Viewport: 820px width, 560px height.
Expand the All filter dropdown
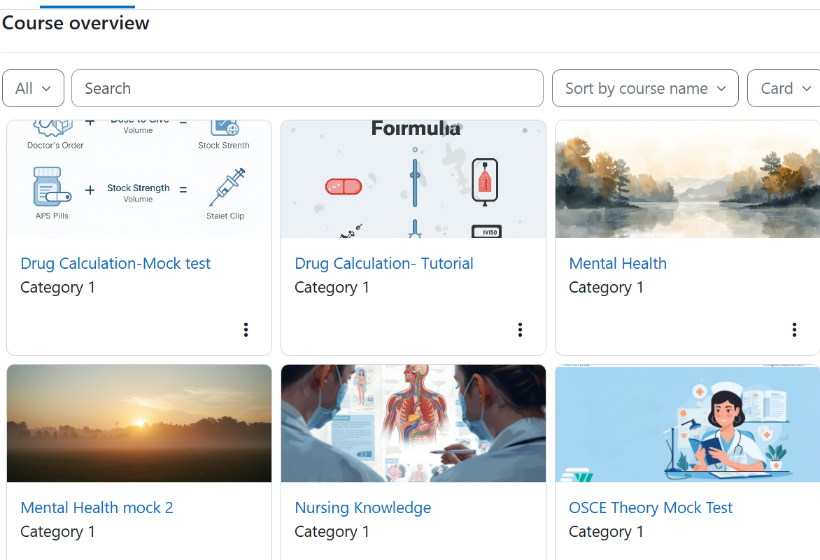tap(33, 88)
